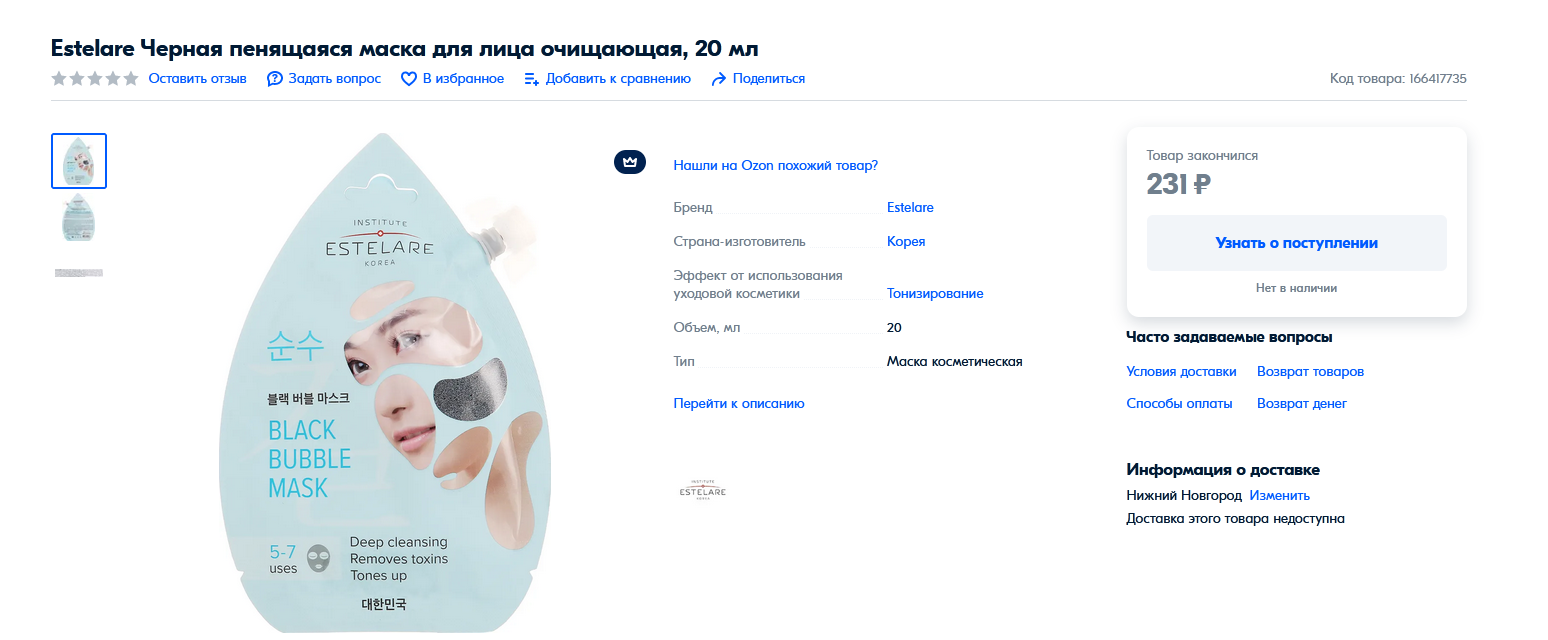Screen dimensions: 1548x640
Task: Go to "Перейти к описанию"
Action: point(739,403)
